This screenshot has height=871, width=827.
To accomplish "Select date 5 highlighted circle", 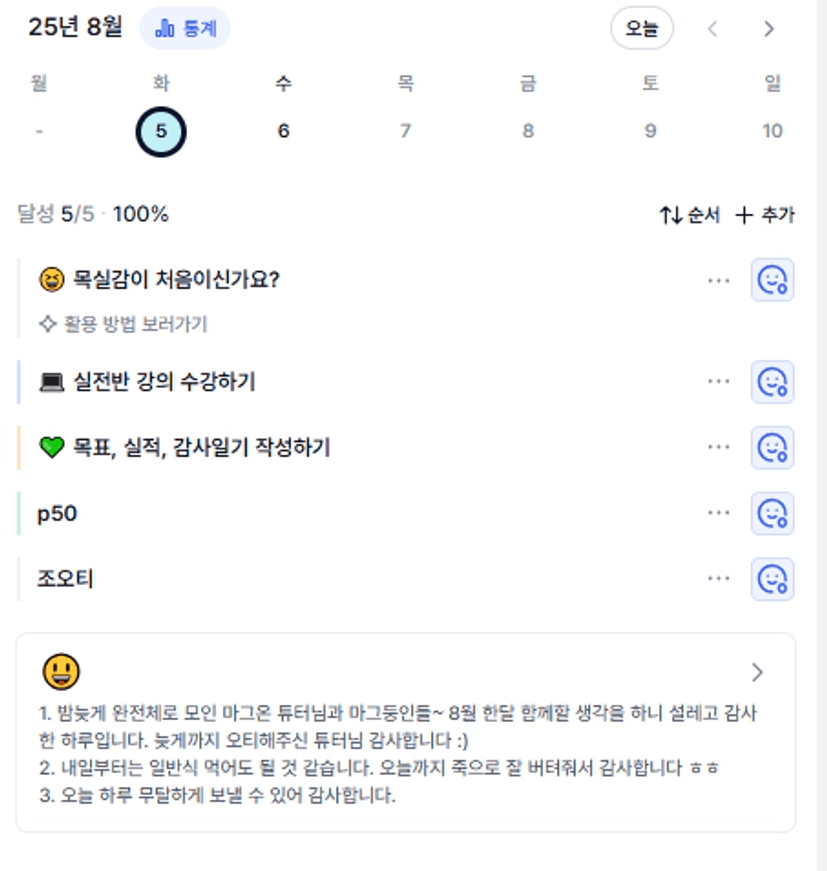I will pos(161,132).
